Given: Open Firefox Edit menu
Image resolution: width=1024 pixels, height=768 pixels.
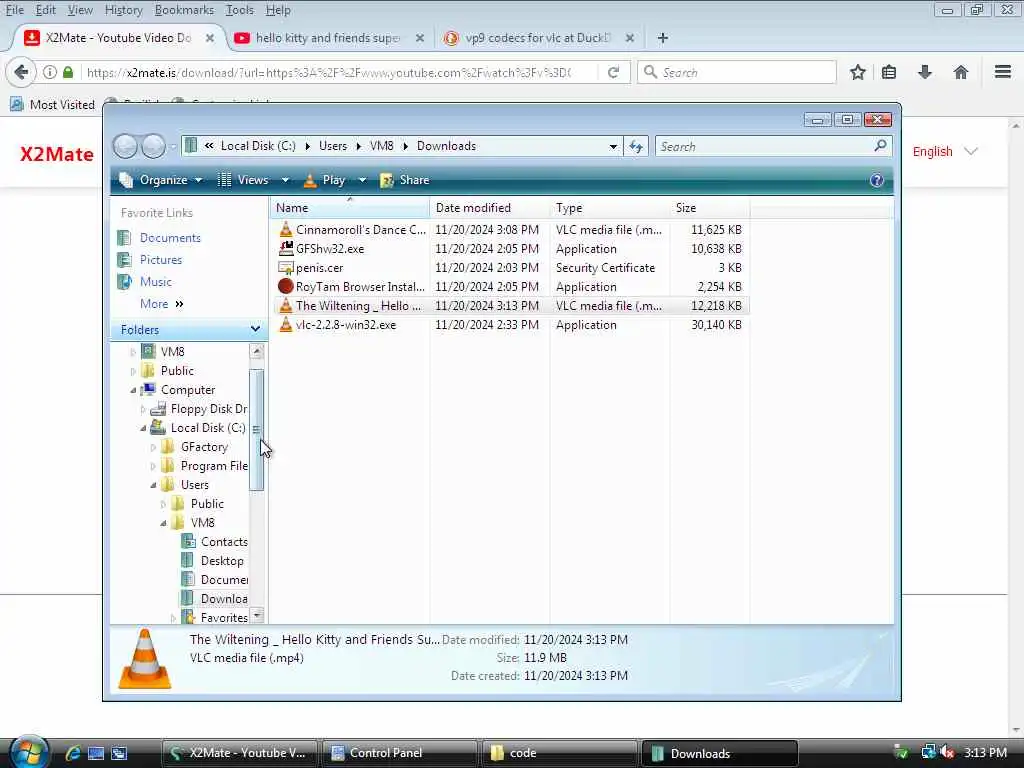Looking at the screenshot, I should click(45, 10).
